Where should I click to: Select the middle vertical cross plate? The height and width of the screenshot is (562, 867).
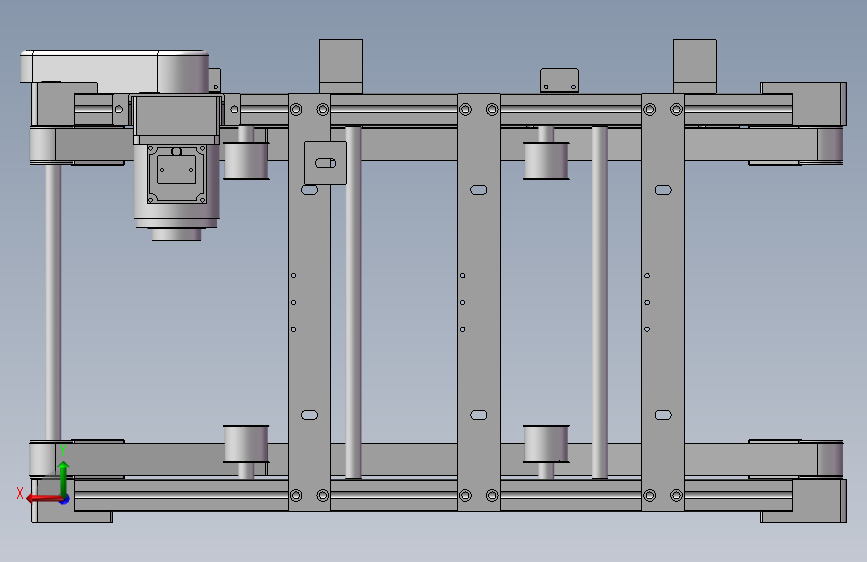point(479,302)
